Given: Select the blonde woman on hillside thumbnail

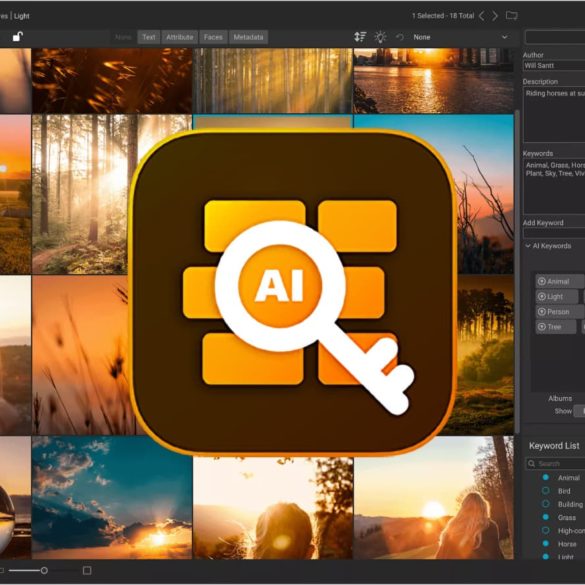Looking at the screenshot, I should coord(433,497).
